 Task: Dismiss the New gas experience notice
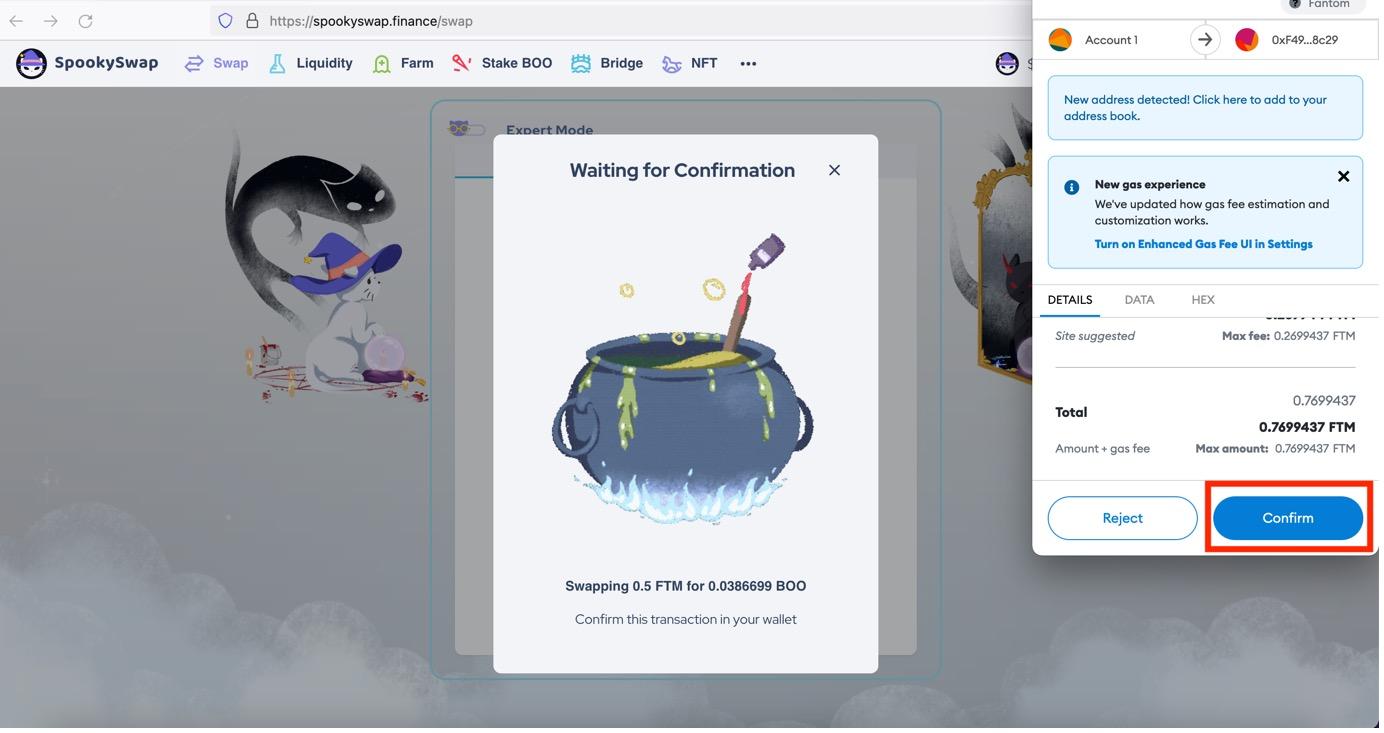[1343, 176]
